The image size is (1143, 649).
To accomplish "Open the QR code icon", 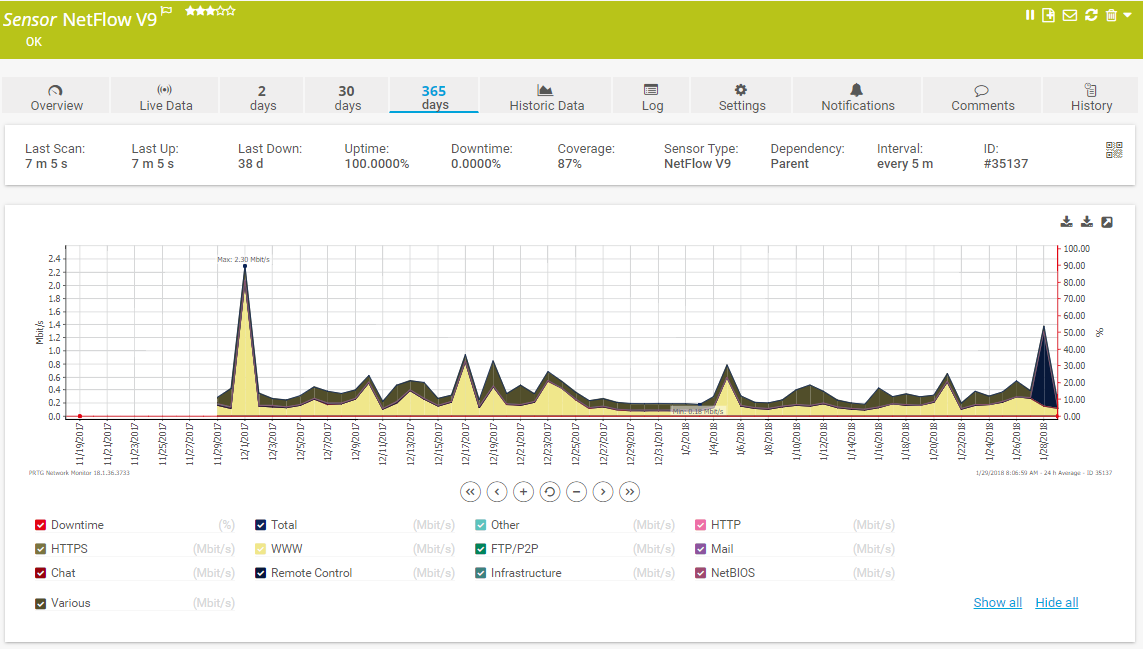I will click(x=1114, y=150).
